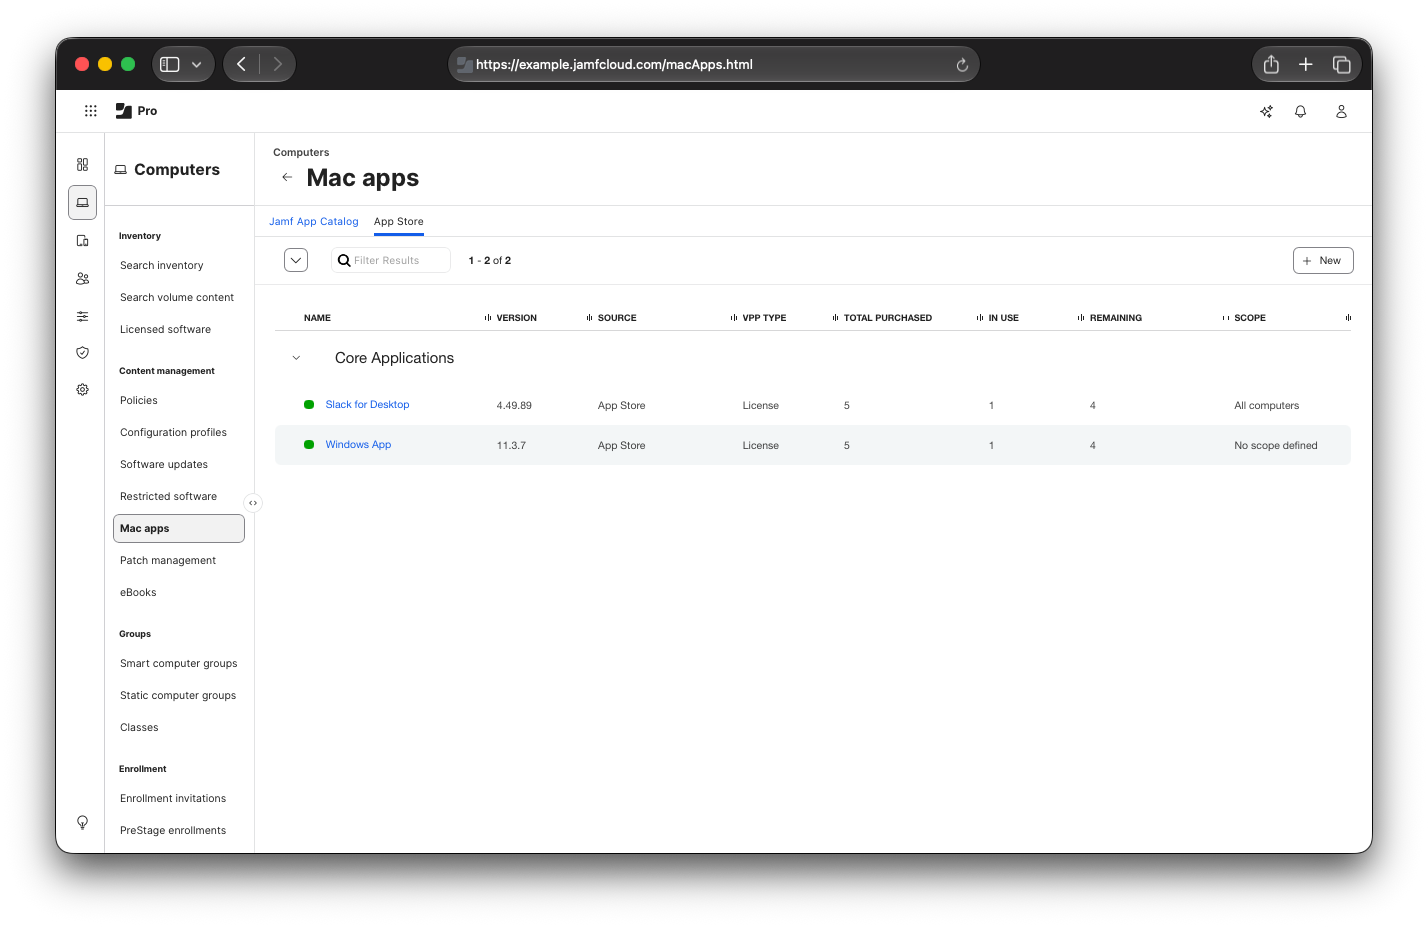Select the Computers laptop icon in rail
The width and height of the screenshot is (1428, 927).
[x=82, y=202]
